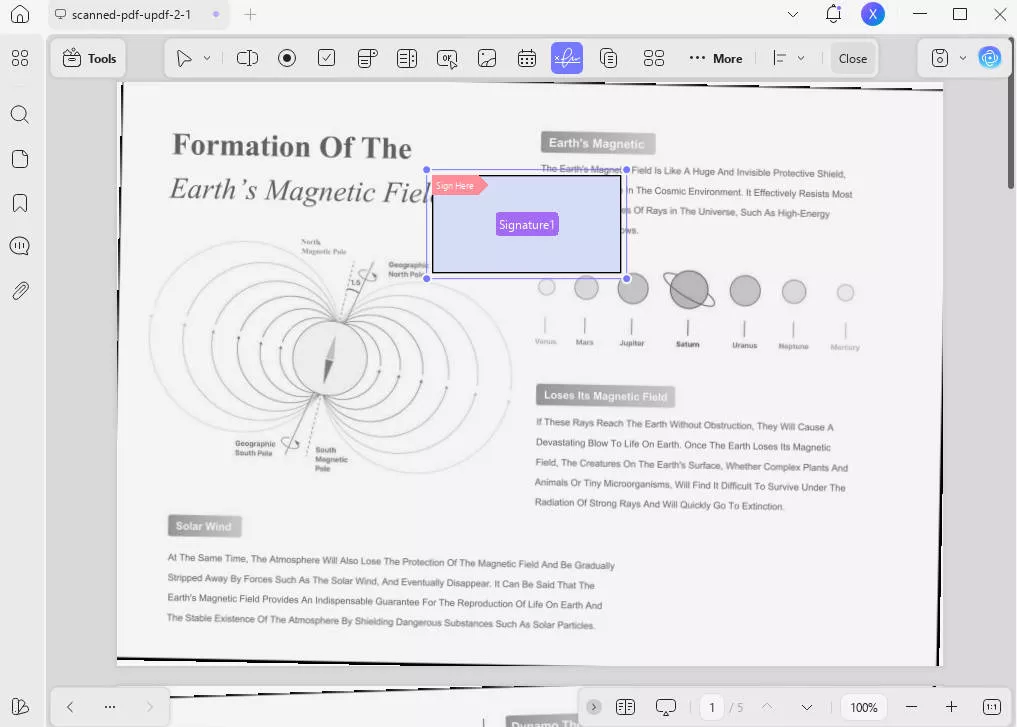
Task: Open the Tools menu button
Action: tap(88, 58)
